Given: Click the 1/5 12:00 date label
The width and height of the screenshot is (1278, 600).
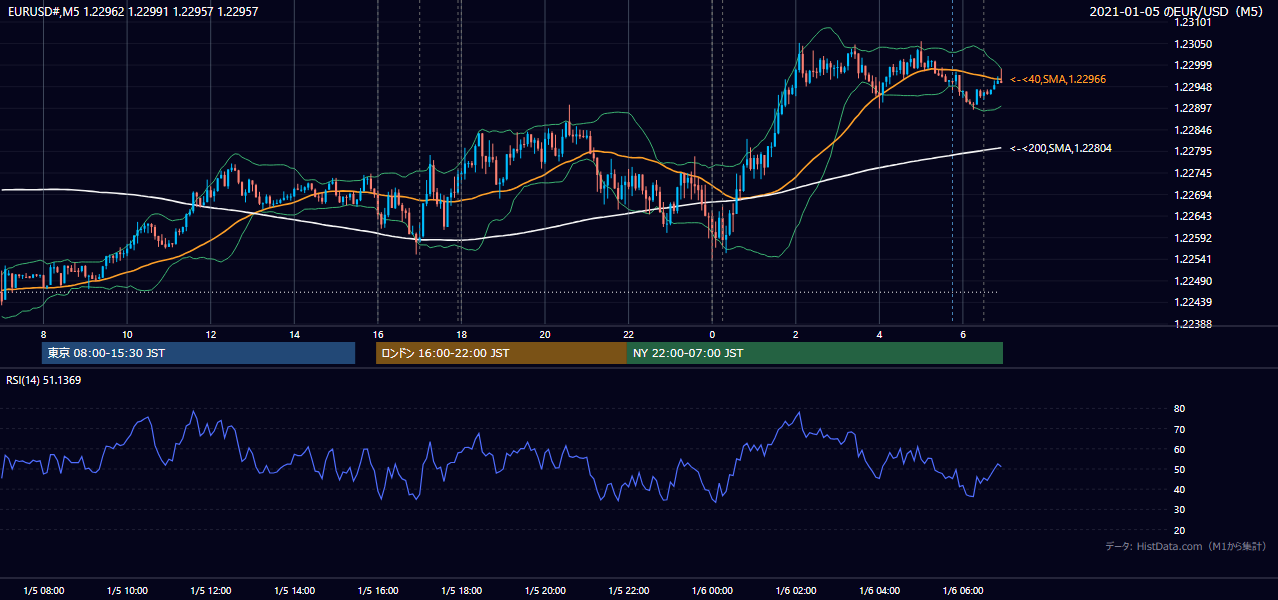Looking at the screenshot, I should (x=210, y=591).
